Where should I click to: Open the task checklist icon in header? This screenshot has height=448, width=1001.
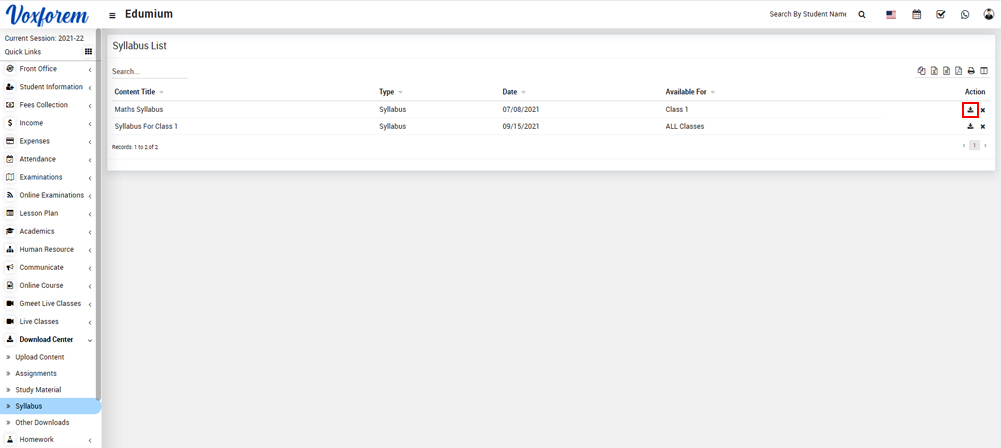tap(941, 15)
